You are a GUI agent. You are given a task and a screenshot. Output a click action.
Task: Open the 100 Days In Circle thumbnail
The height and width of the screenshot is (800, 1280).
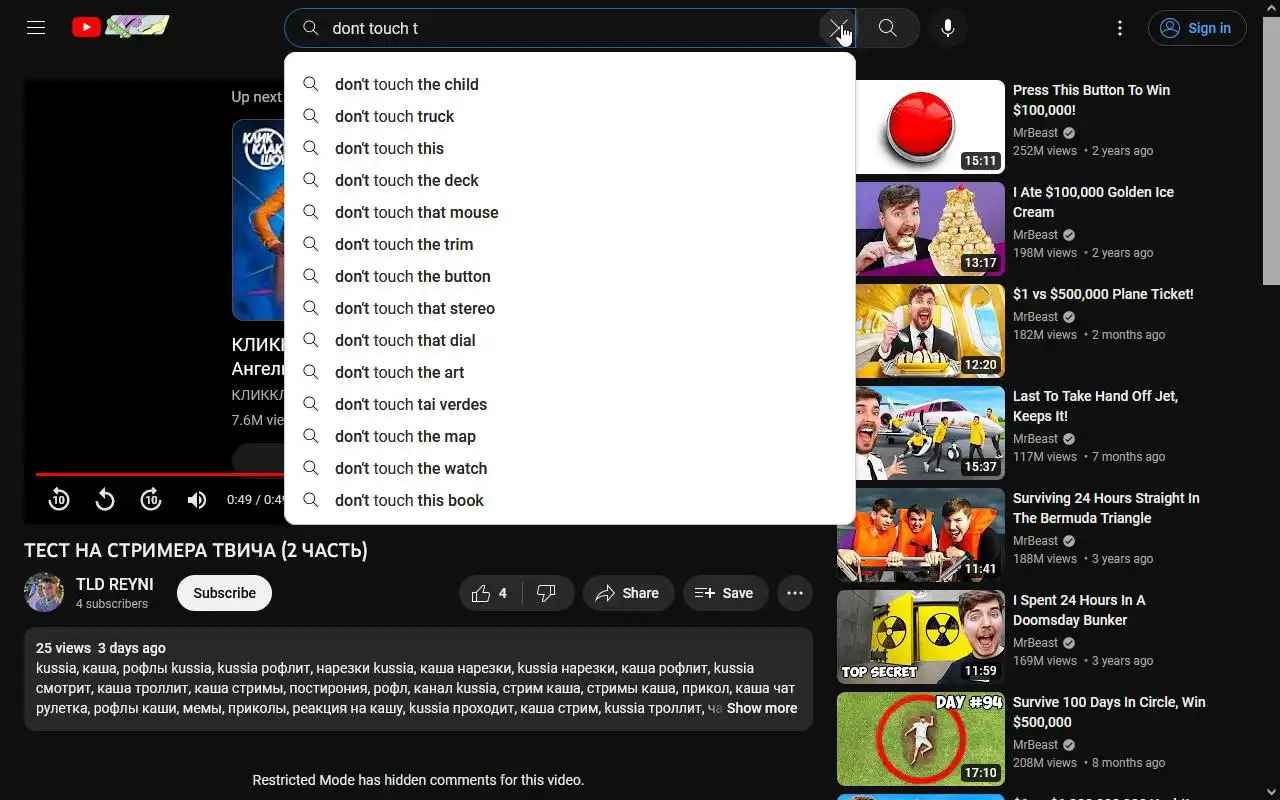(x=921, y=739)
